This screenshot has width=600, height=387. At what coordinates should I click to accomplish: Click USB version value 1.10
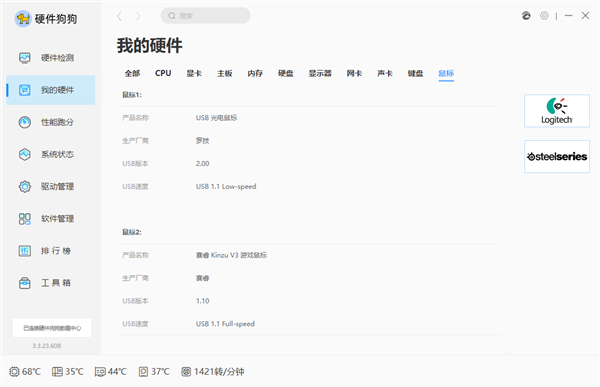coord(202,301)
